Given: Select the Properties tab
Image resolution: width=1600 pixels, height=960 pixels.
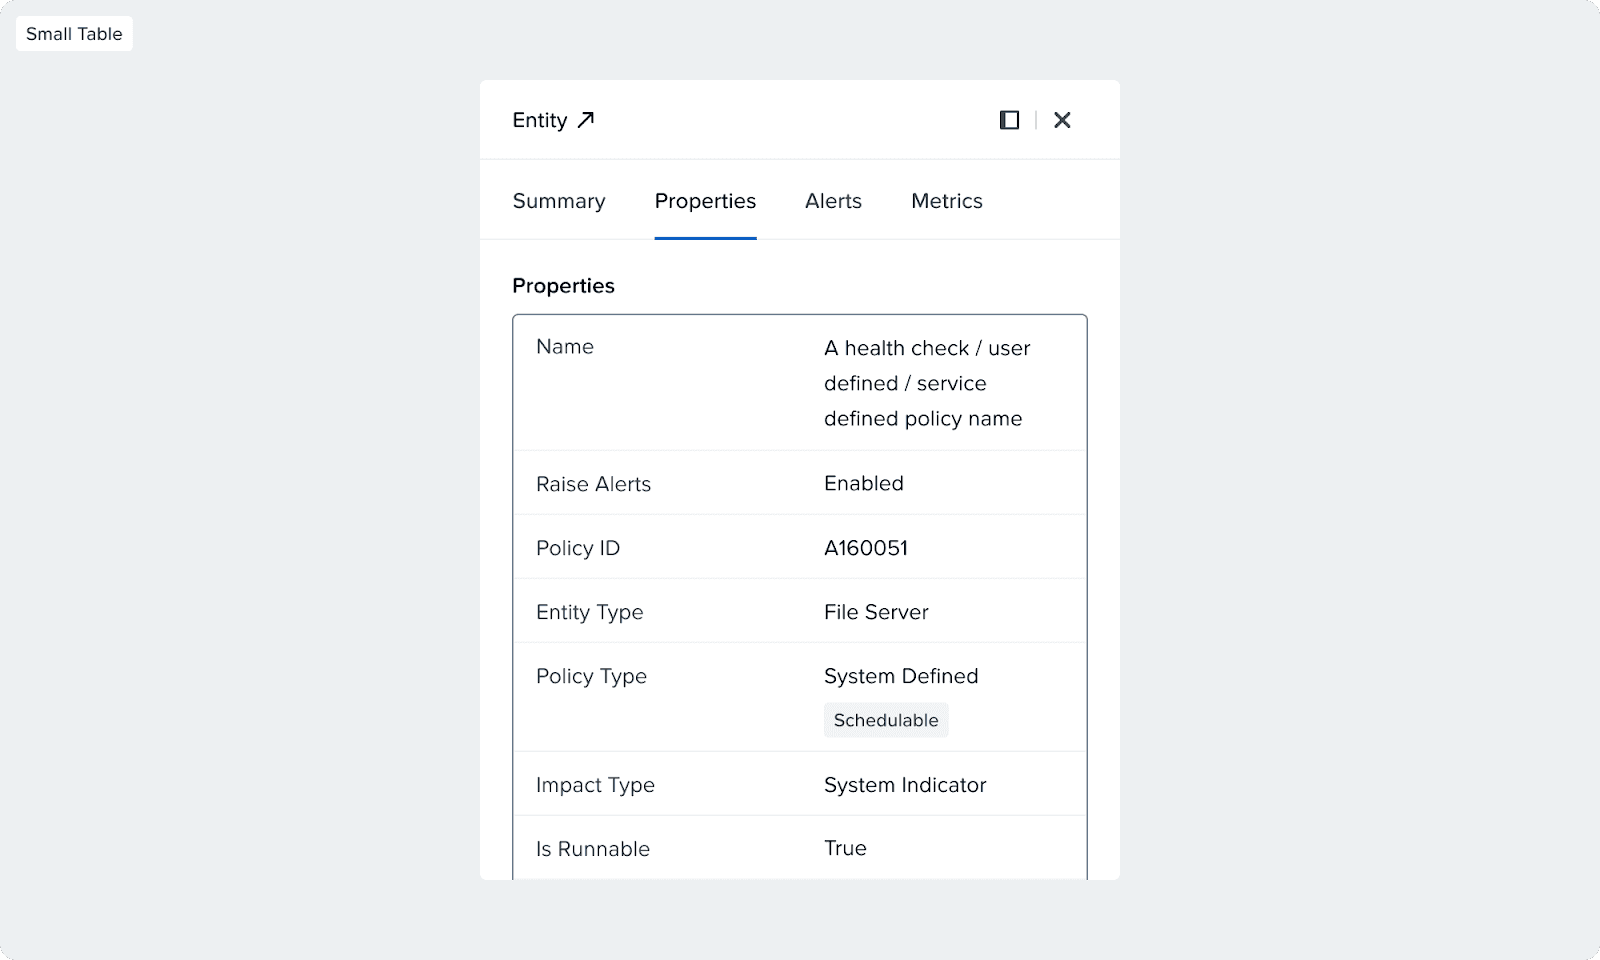Looking at the screenshot, I should tap(705, 201).
